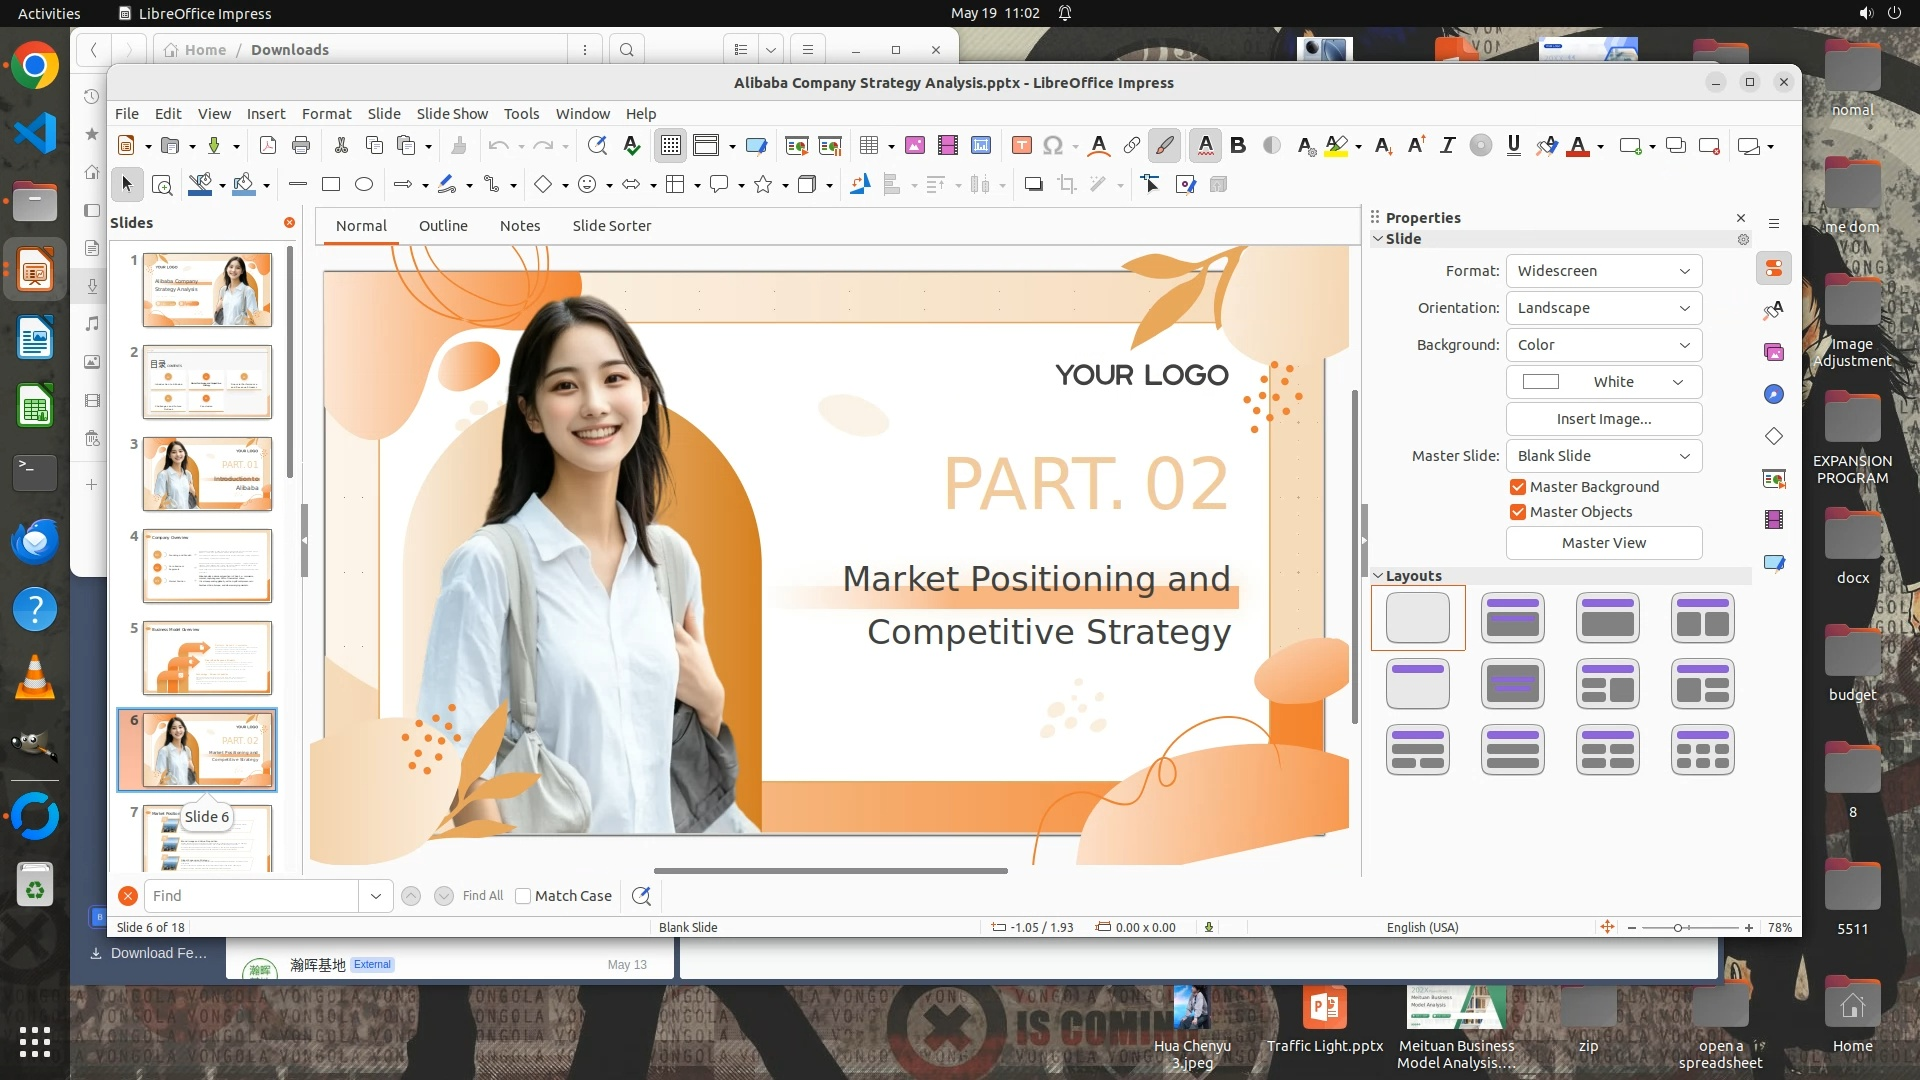Image resolution: width=1920 pixels, height=1080 pixels.
Task: Click the Display Grid icon
Action: point(670,146)
